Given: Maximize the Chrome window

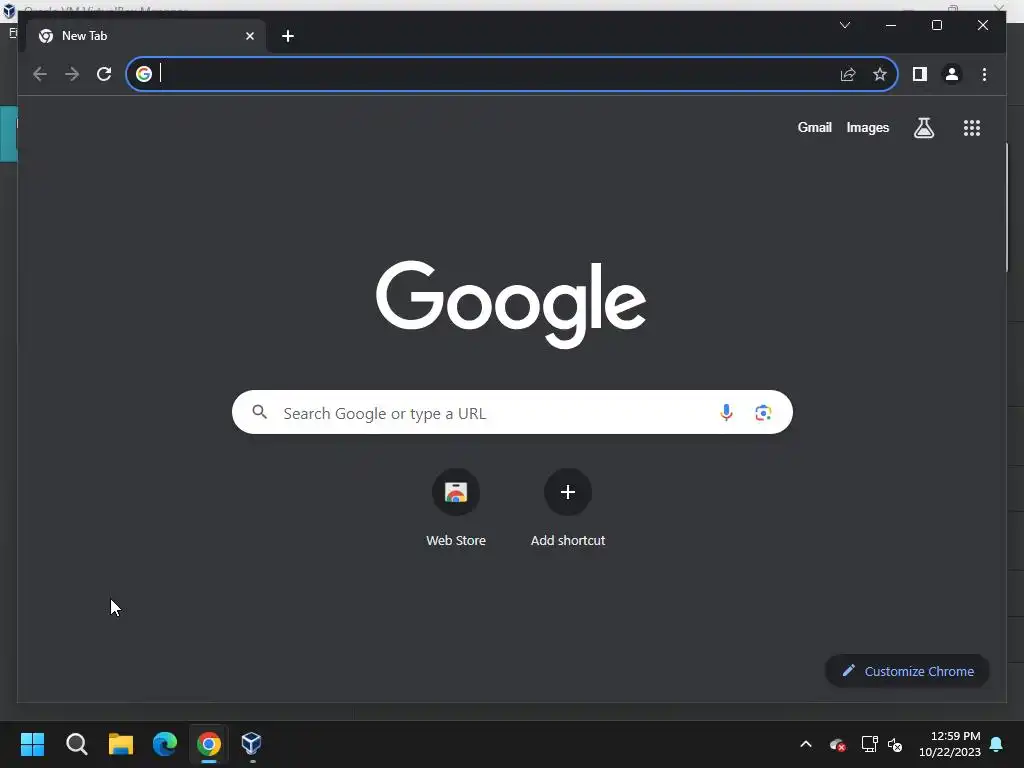Looking at the screenshot, I should pyautogui.click(x=936, y=25).
